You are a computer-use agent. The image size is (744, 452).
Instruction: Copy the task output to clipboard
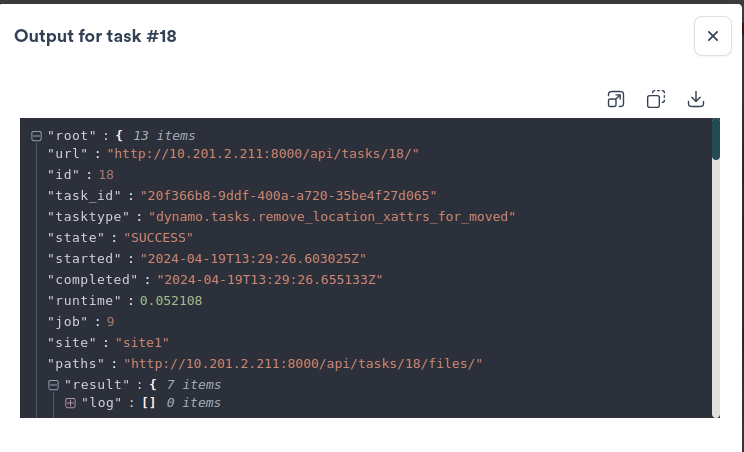coord(656,99)
